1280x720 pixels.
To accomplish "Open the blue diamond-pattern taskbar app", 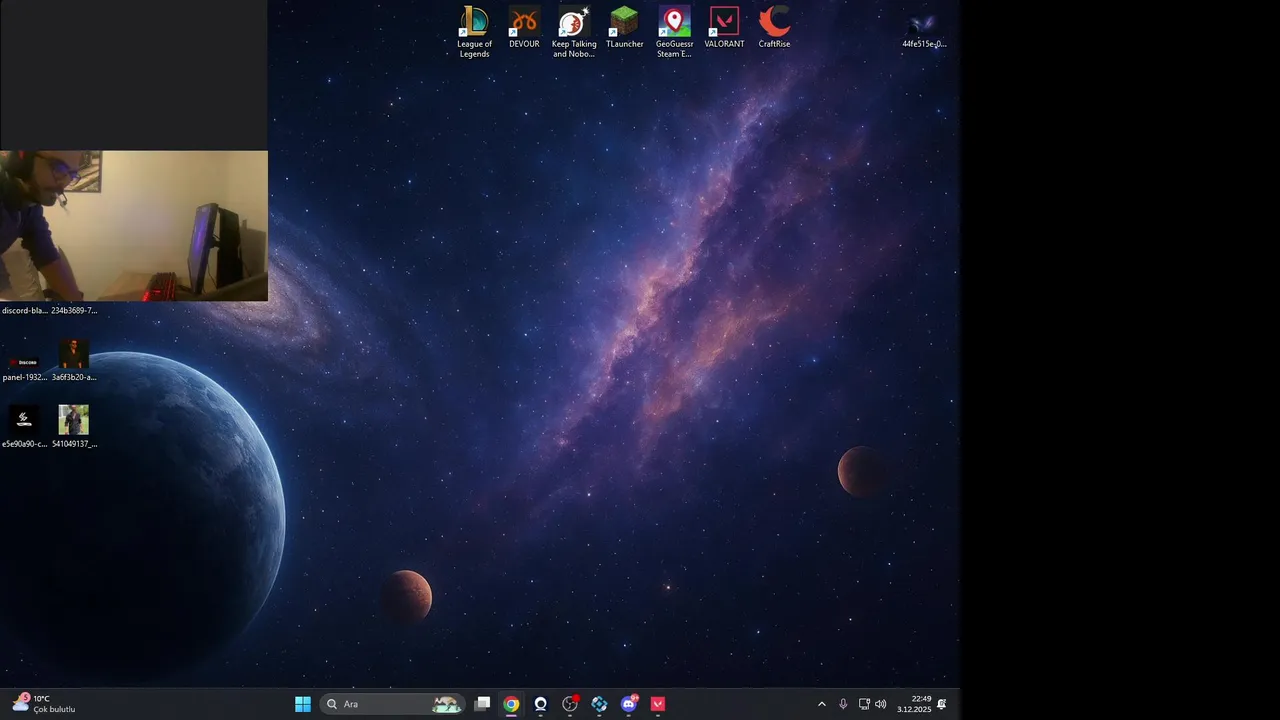I will coord(599,704).
